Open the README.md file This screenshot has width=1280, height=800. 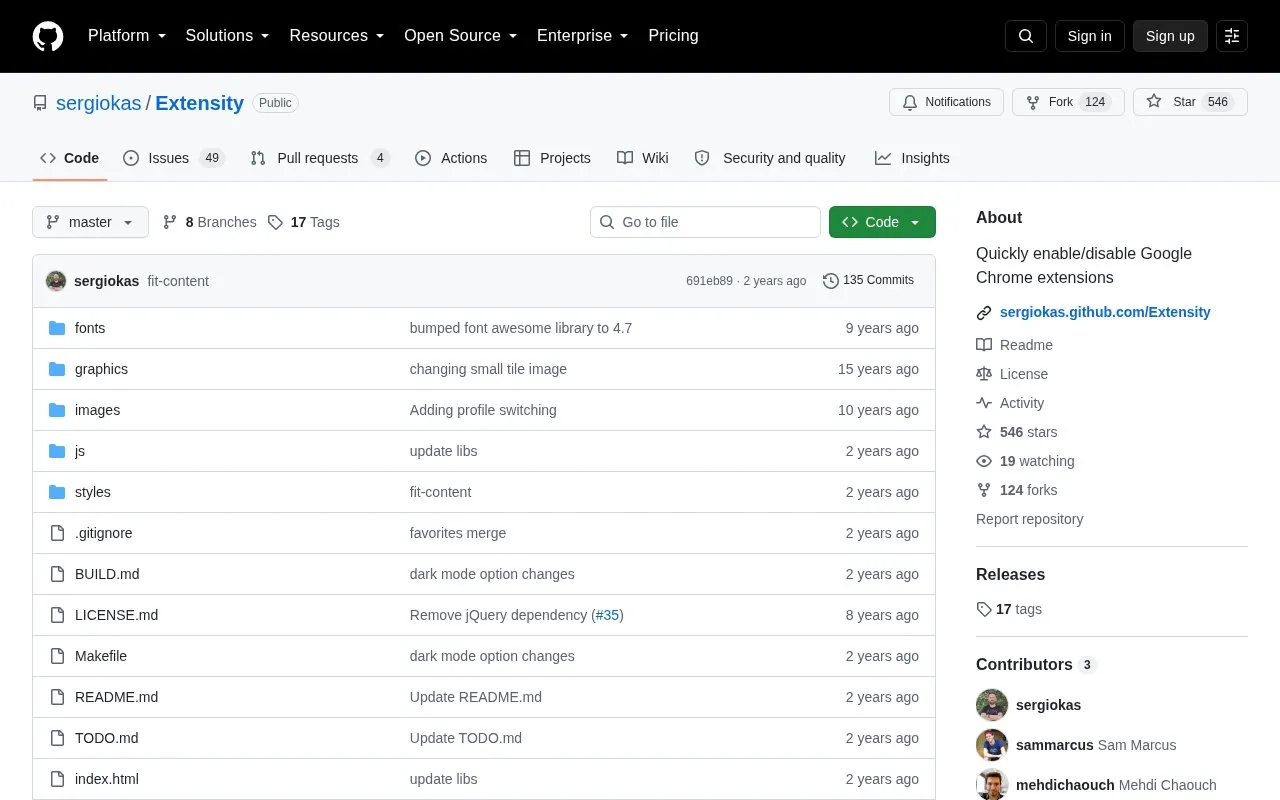tap(116, 697)
